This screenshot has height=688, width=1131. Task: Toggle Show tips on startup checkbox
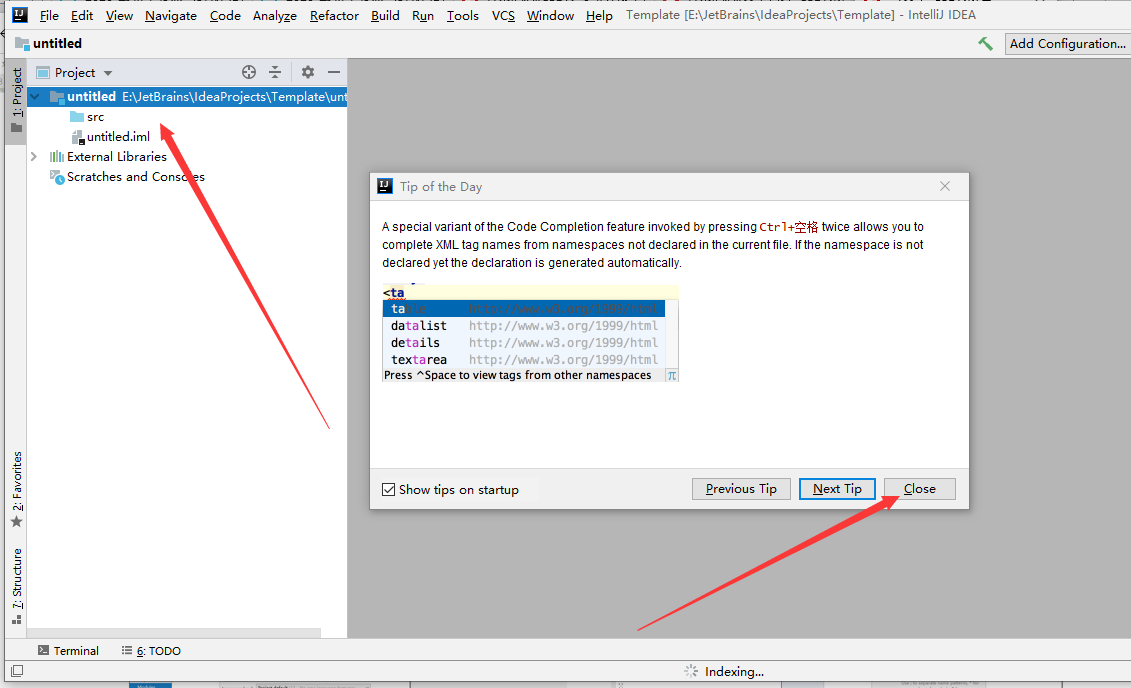tap(388, 490)
